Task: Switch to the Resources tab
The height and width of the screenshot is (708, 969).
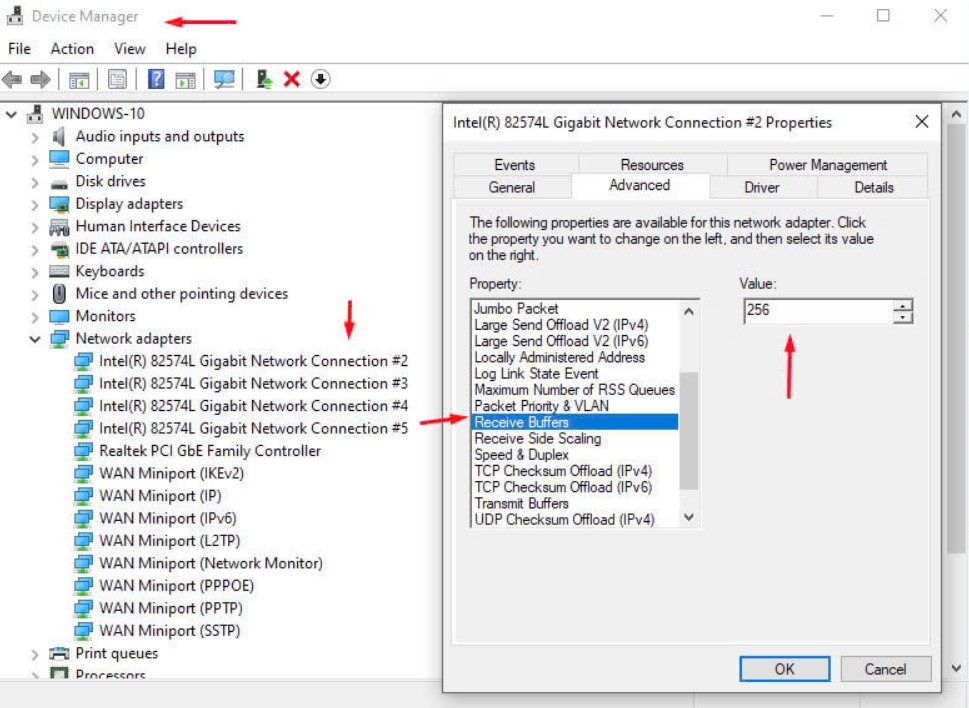Action: click(652, 165)
